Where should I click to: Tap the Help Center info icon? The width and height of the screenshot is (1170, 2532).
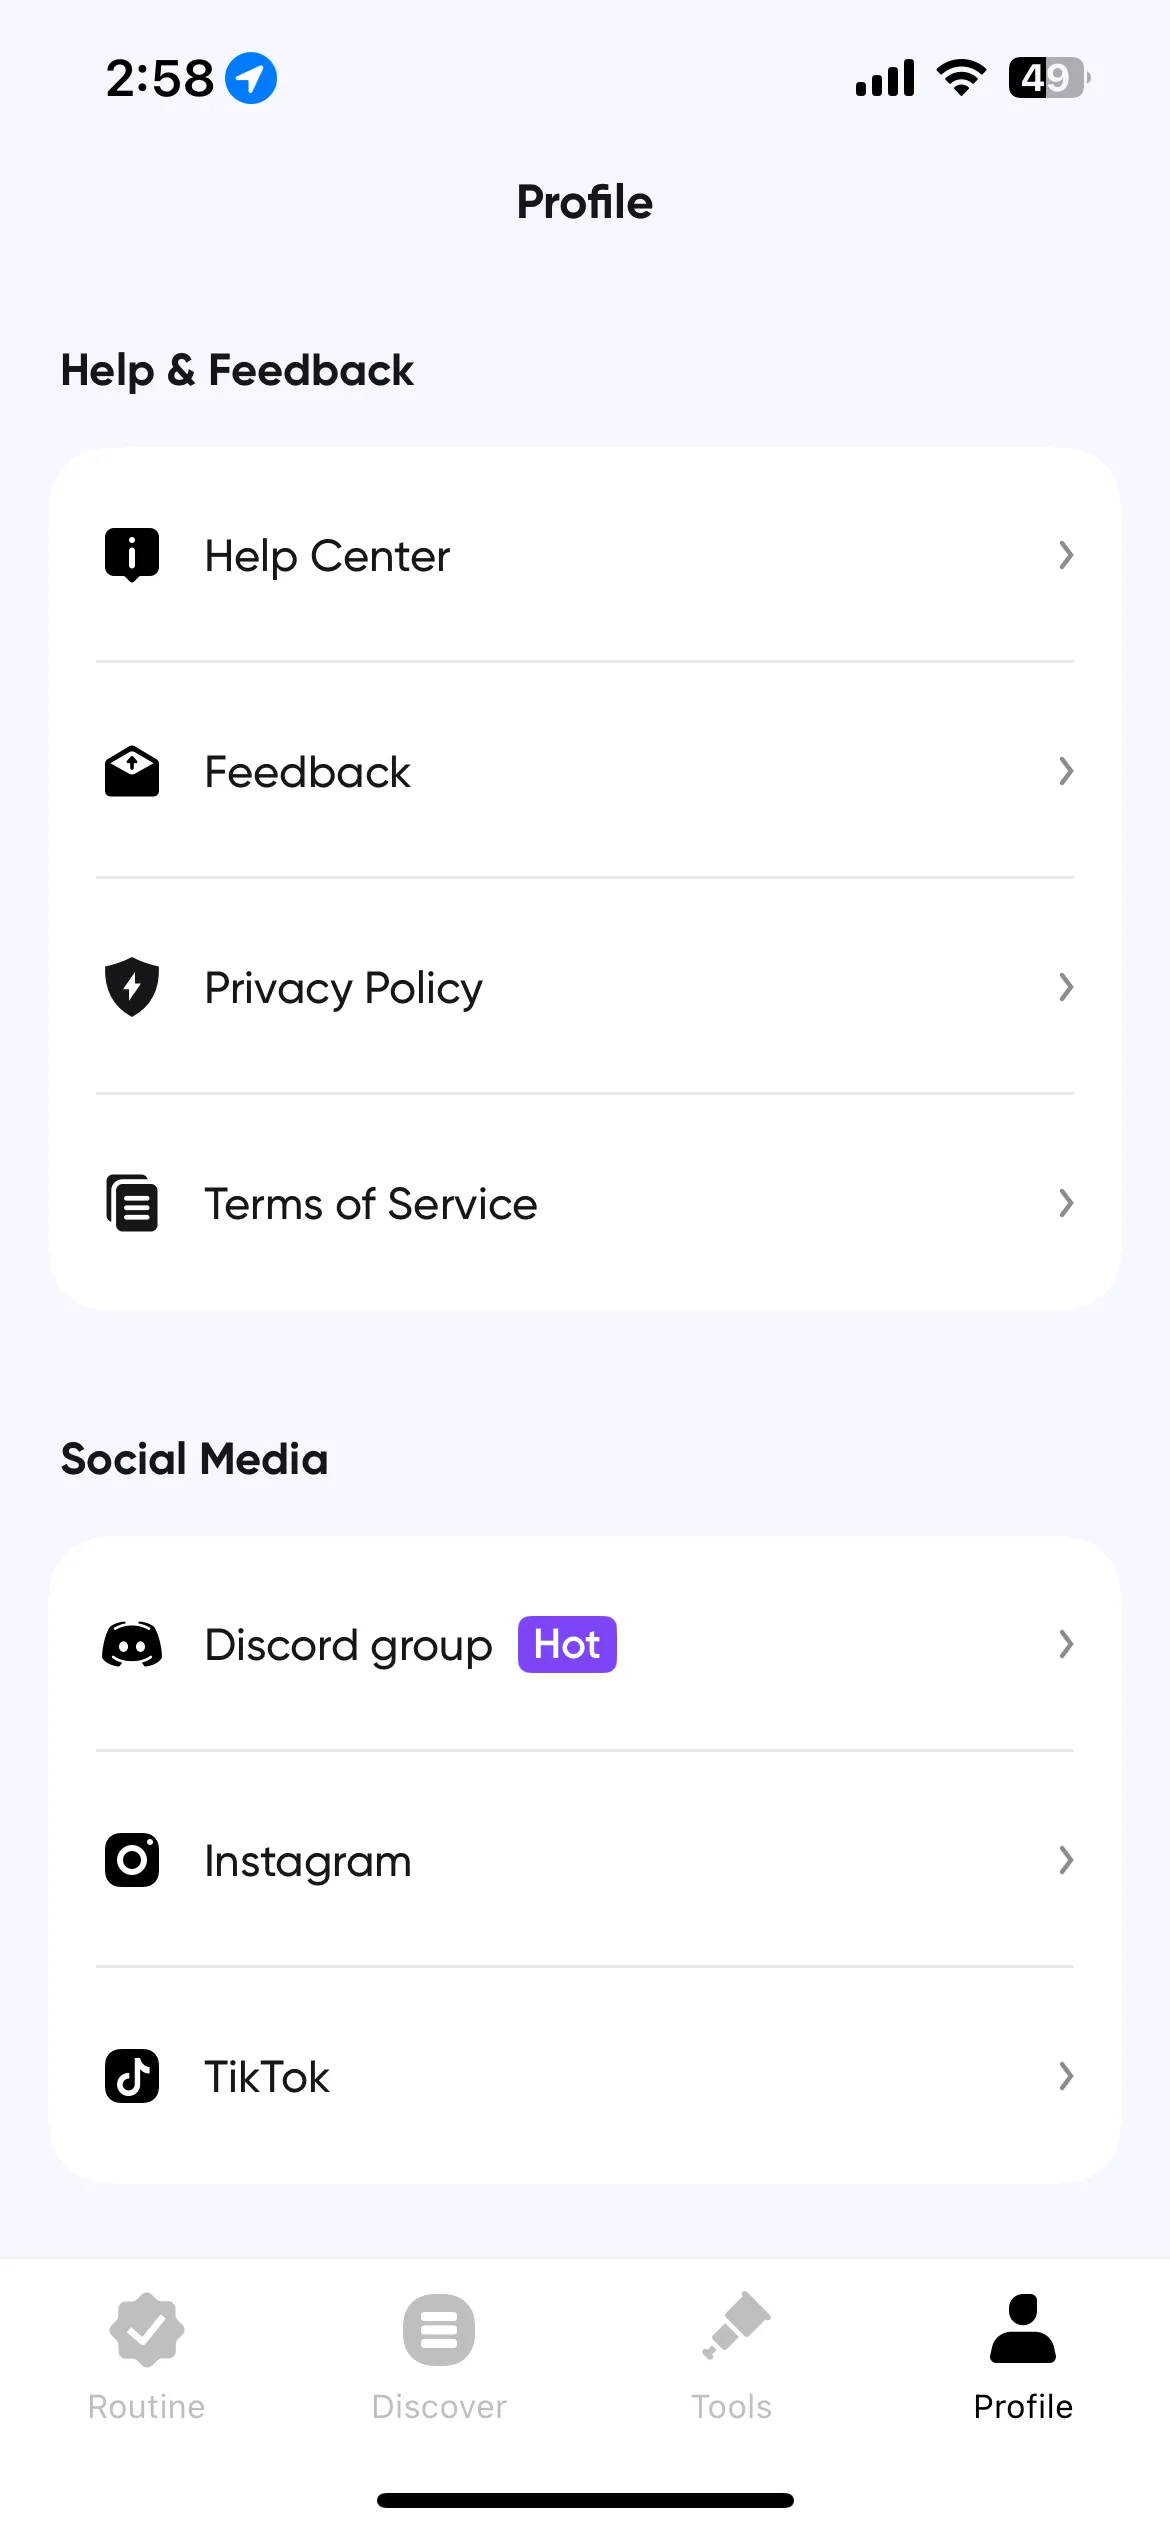pyautogui.click(x=132, y=555)
